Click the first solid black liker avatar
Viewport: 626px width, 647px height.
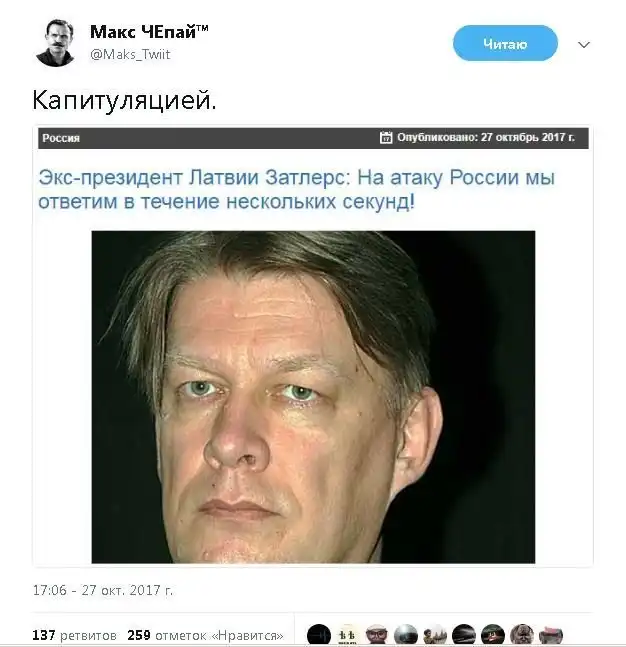click(x=319, y=635)
